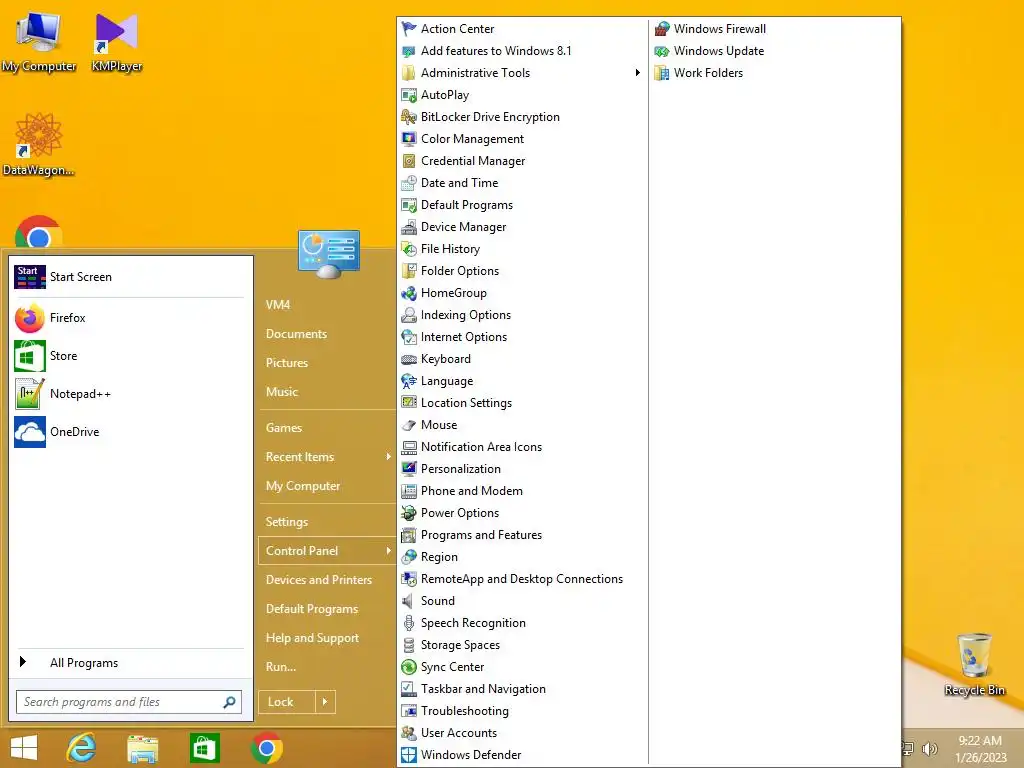Image resolution: width=1024 pixels, height=768 pixels.
Task: Click the volume icon in system tray
Action: [929, 749]
